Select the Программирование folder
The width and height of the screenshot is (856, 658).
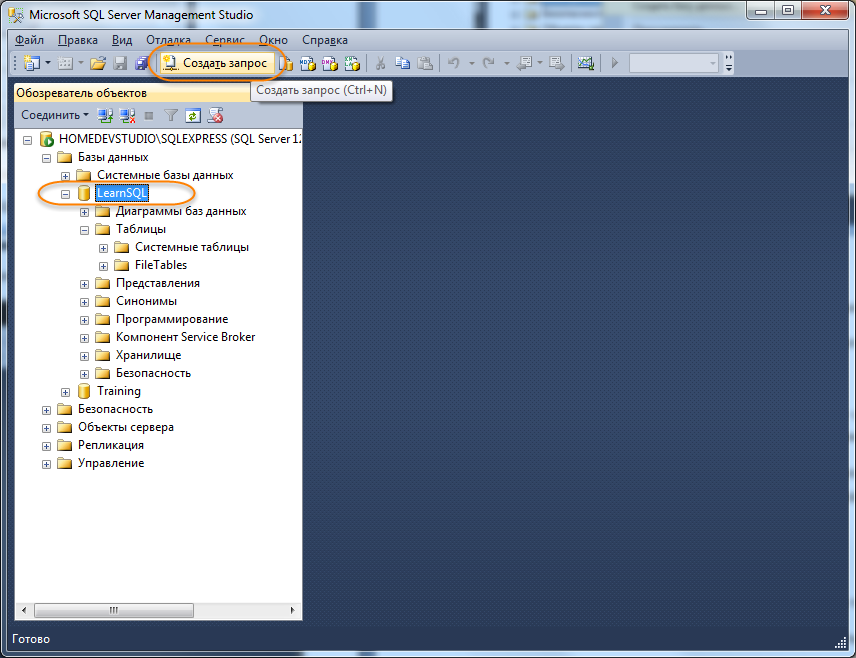pyautogui.click(x=172, y=319)
